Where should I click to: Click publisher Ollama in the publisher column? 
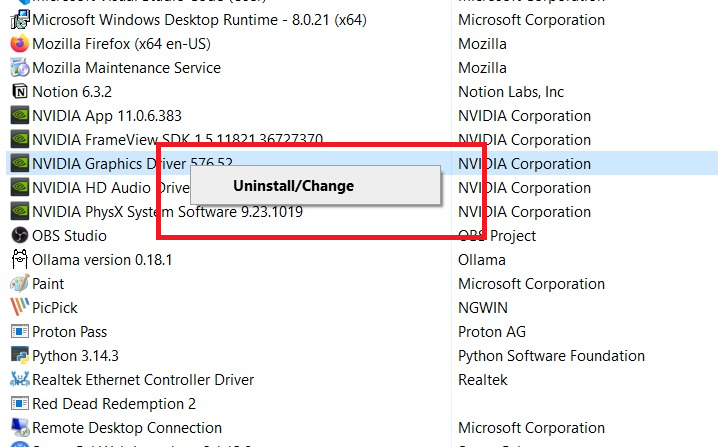click(x=482, y=260)
